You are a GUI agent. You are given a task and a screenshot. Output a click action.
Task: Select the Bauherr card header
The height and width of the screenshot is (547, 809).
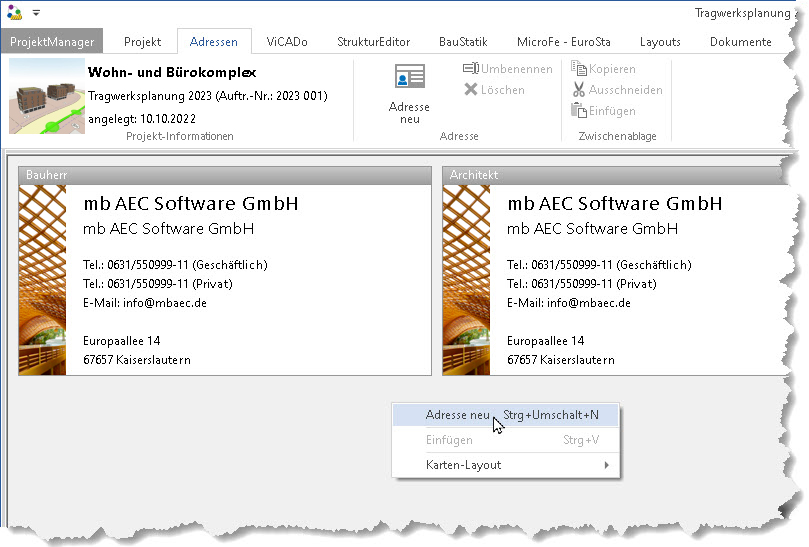coord(225,175)
